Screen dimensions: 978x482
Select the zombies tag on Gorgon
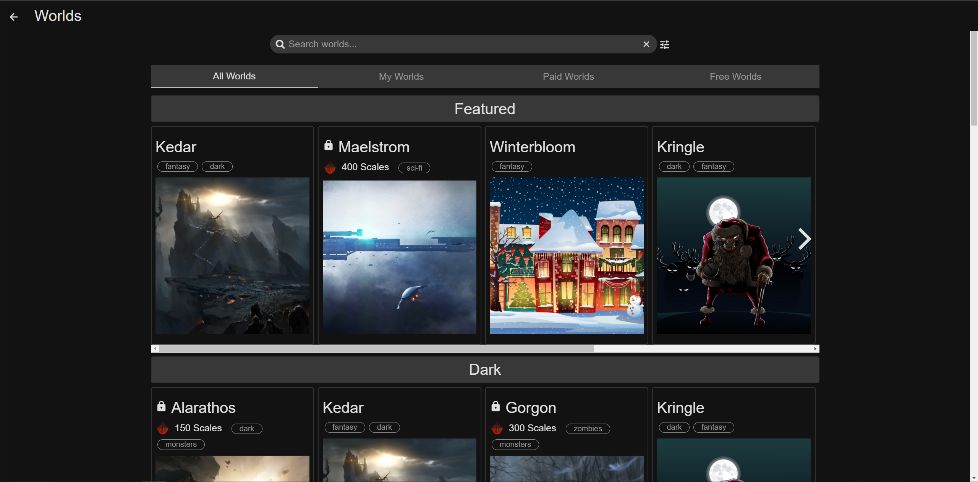click(588, 428)
